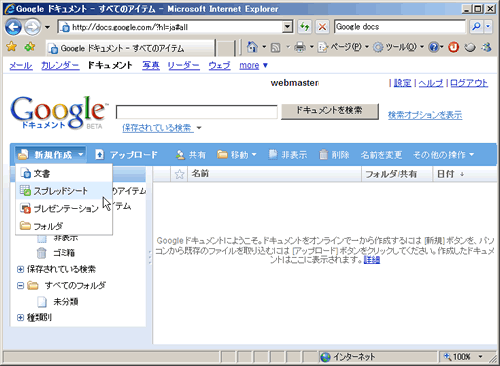Open the その他の操作 dropdown

click(x=443, y=155)
